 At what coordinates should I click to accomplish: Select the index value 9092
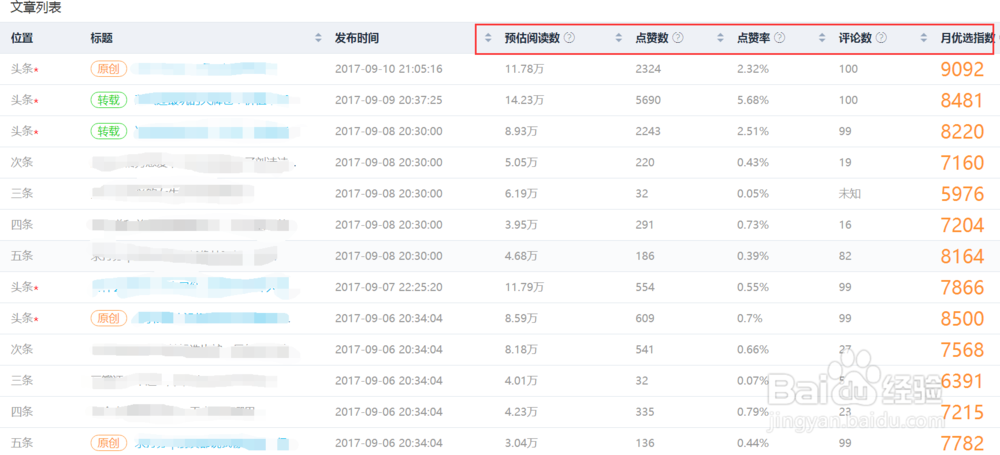(962, 69)
